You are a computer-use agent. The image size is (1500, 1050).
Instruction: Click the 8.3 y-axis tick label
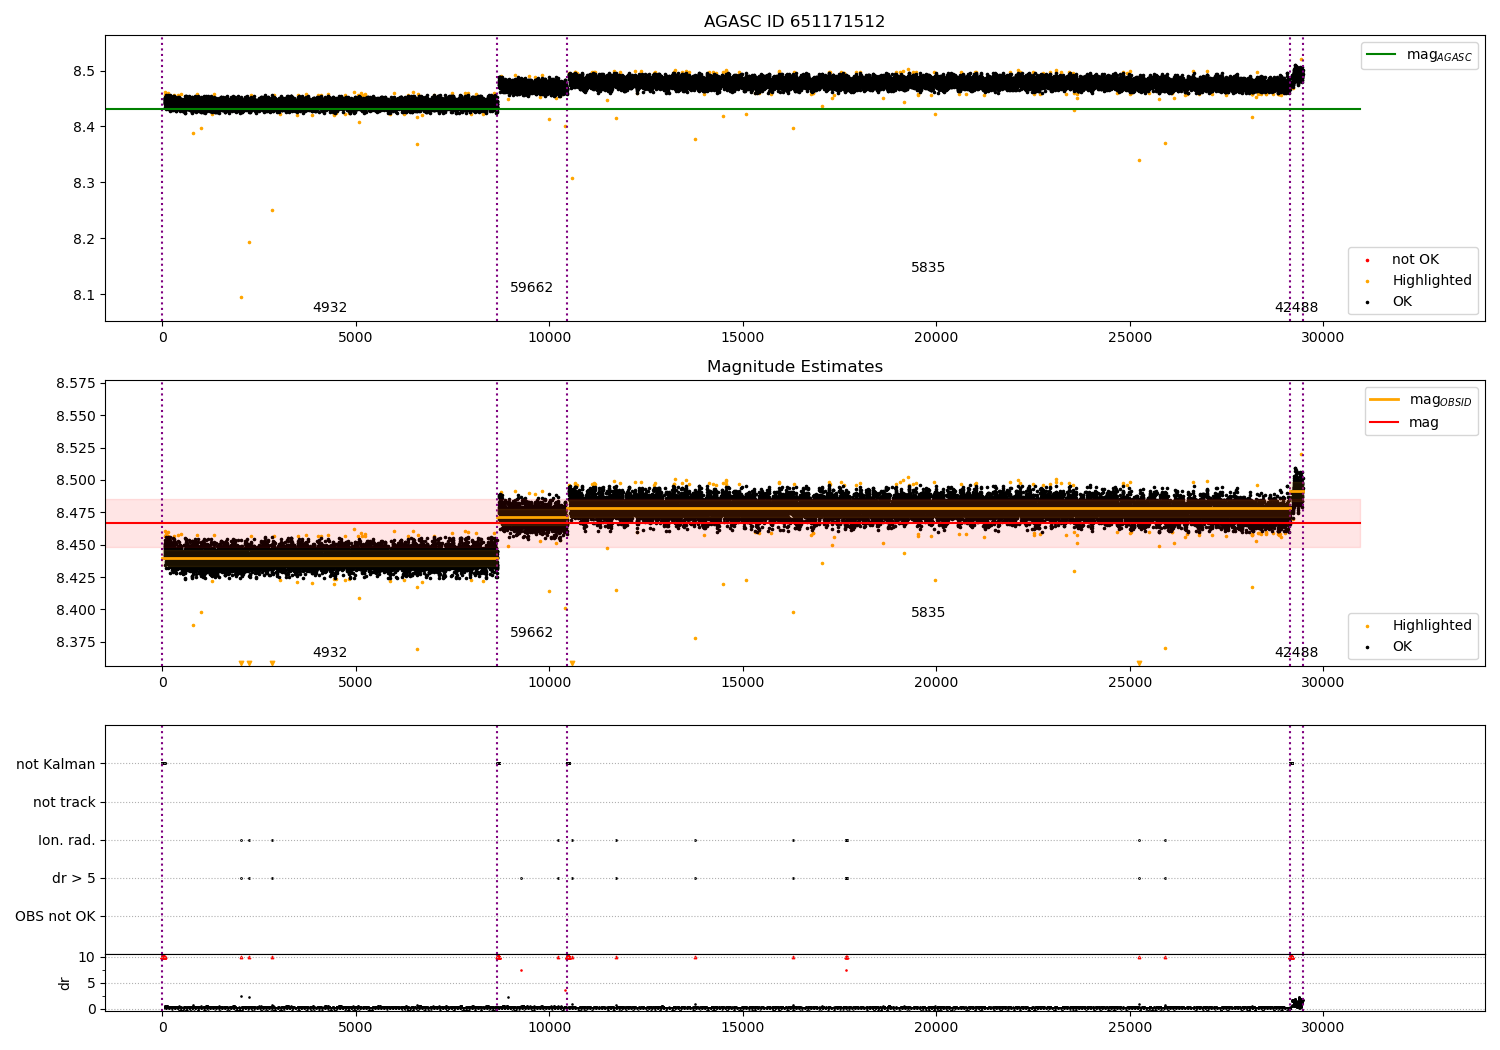[85, 183]
